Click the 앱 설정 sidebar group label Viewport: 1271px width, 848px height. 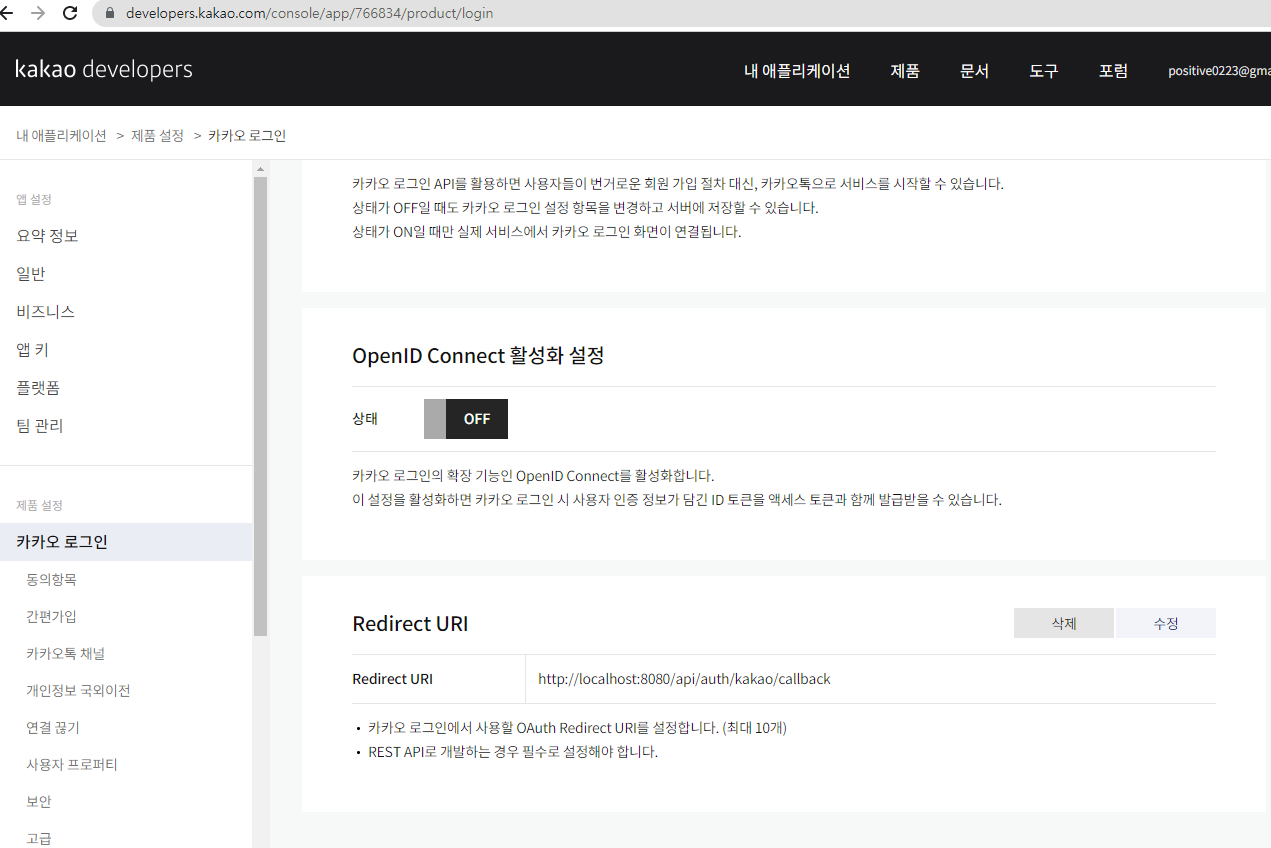34,199
